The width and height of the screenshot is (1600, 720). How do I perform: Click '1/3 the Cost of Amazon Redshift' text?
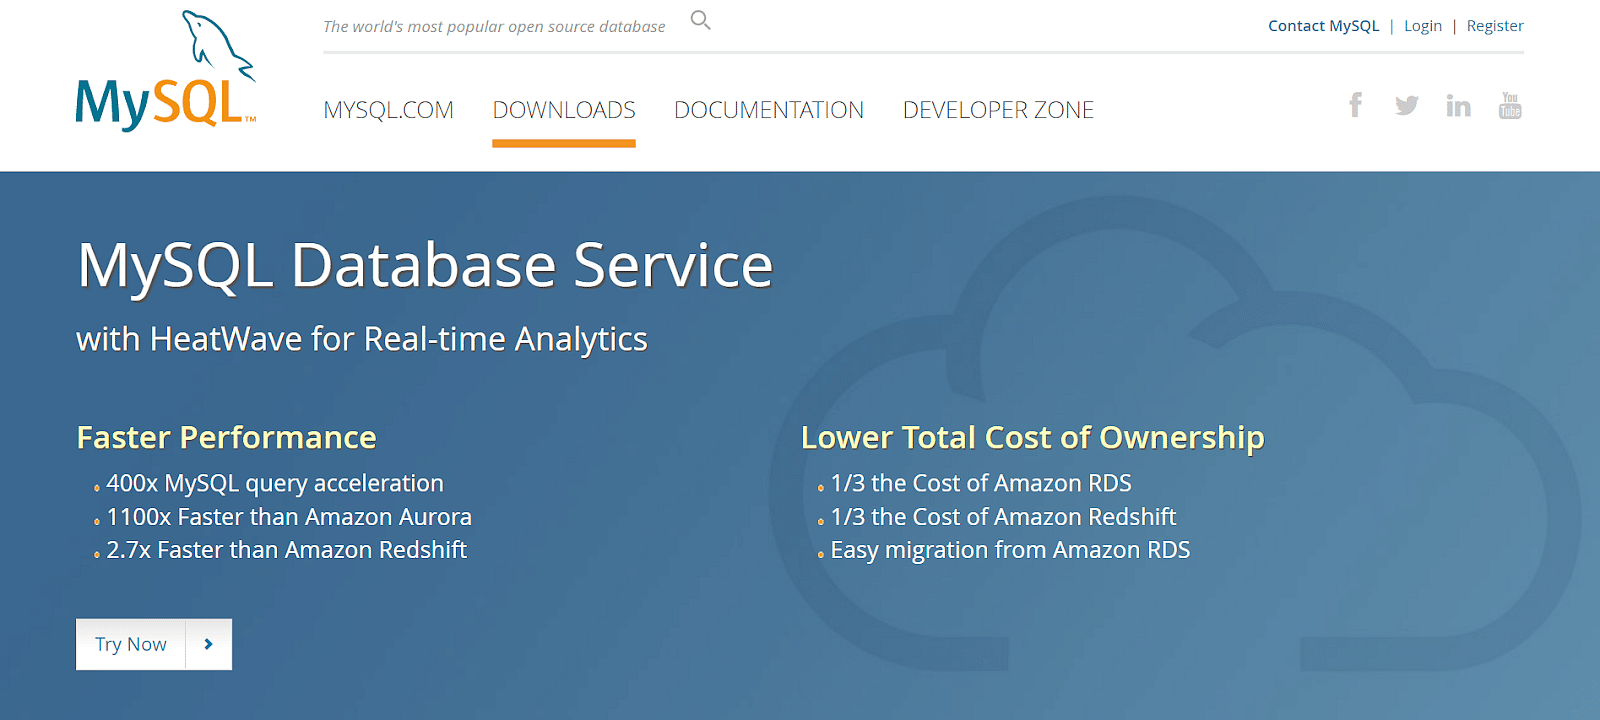pos(1003,517)
